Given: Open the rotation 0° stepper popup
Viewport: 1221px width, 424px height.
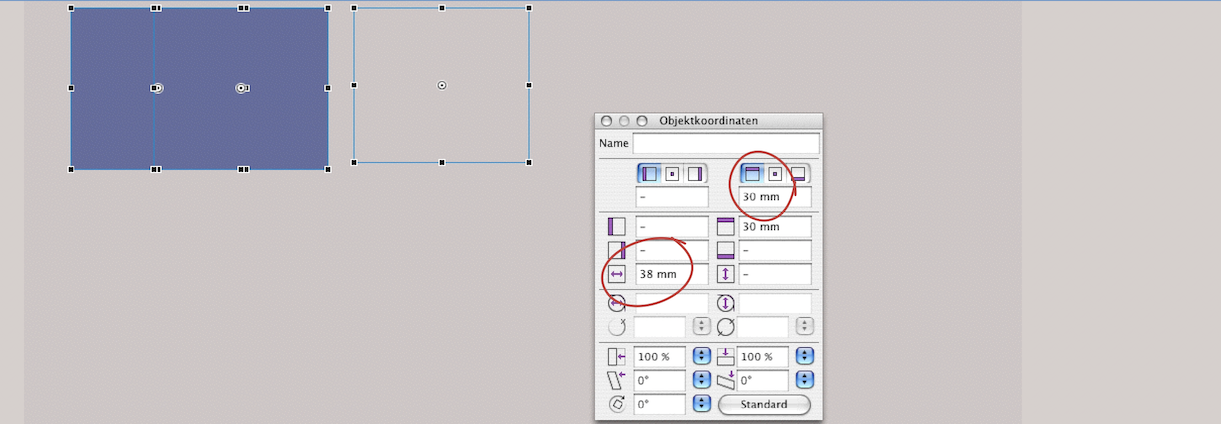Looking at the screenshot, I should [701, 404].
